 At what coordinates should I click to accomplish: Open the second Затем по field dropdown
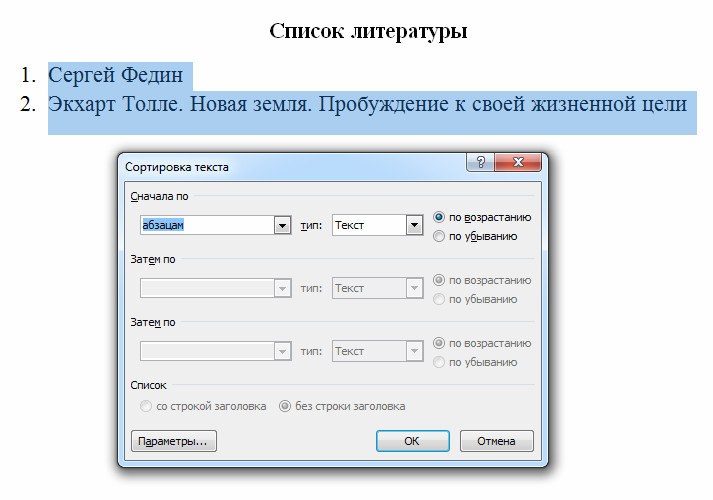pyautogui.click(x=282, y=351)
